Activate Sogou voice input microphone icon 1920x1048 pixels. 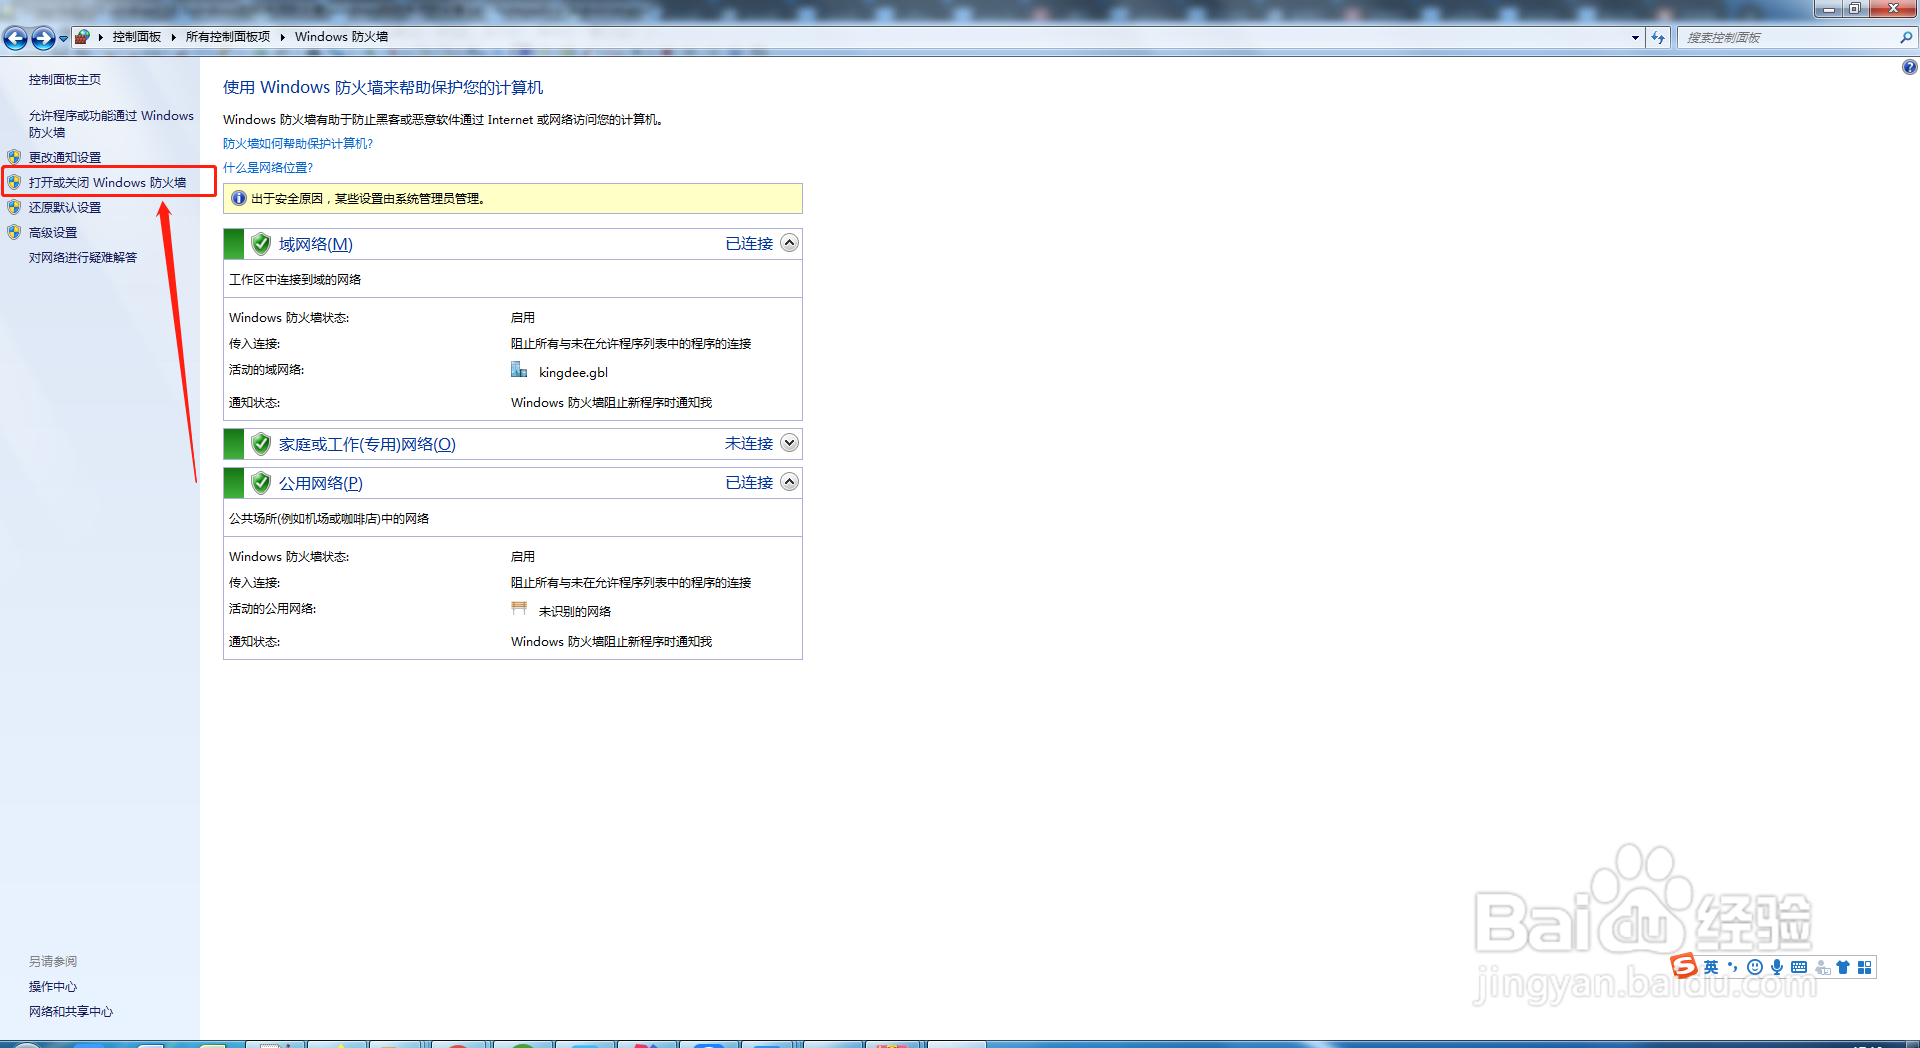point(1776,967)
